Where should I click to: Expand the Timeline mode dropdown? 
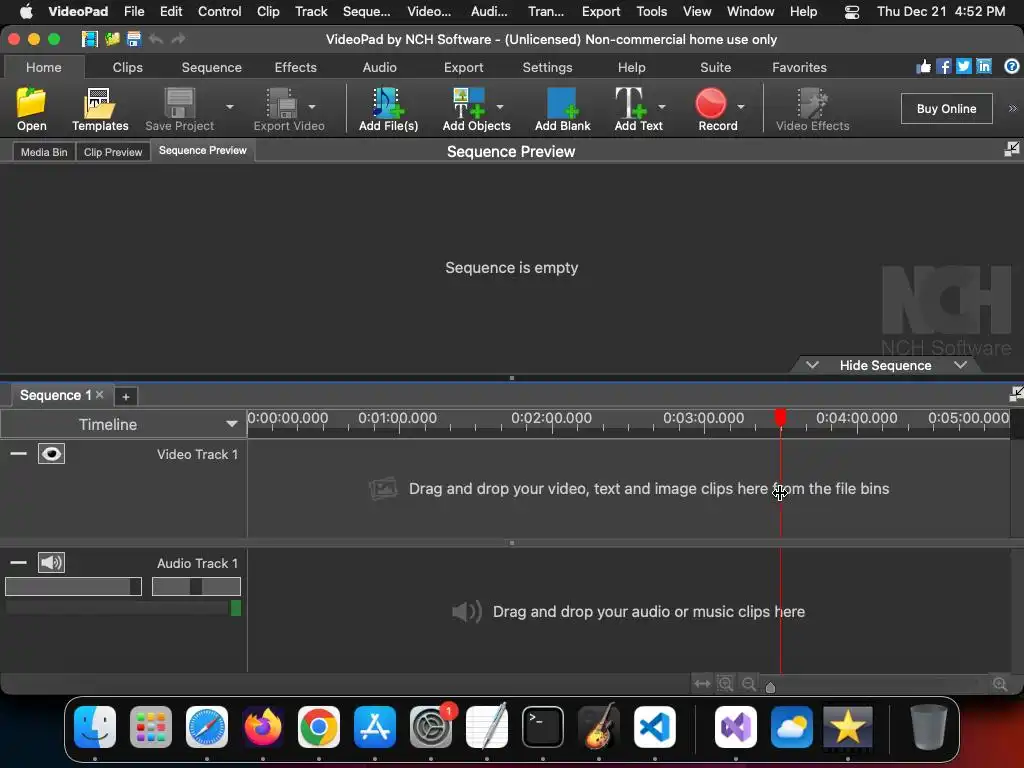[231, 424]
